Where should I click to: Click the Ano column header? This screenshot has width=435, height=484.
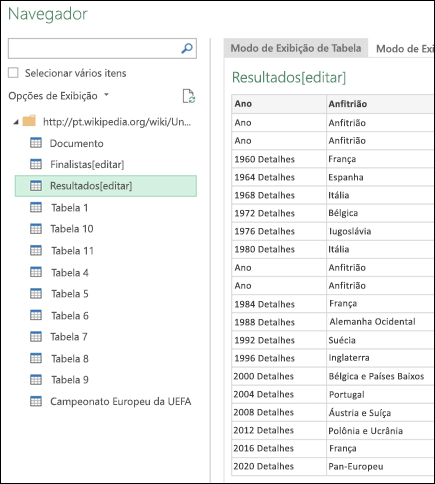point(279,104)
